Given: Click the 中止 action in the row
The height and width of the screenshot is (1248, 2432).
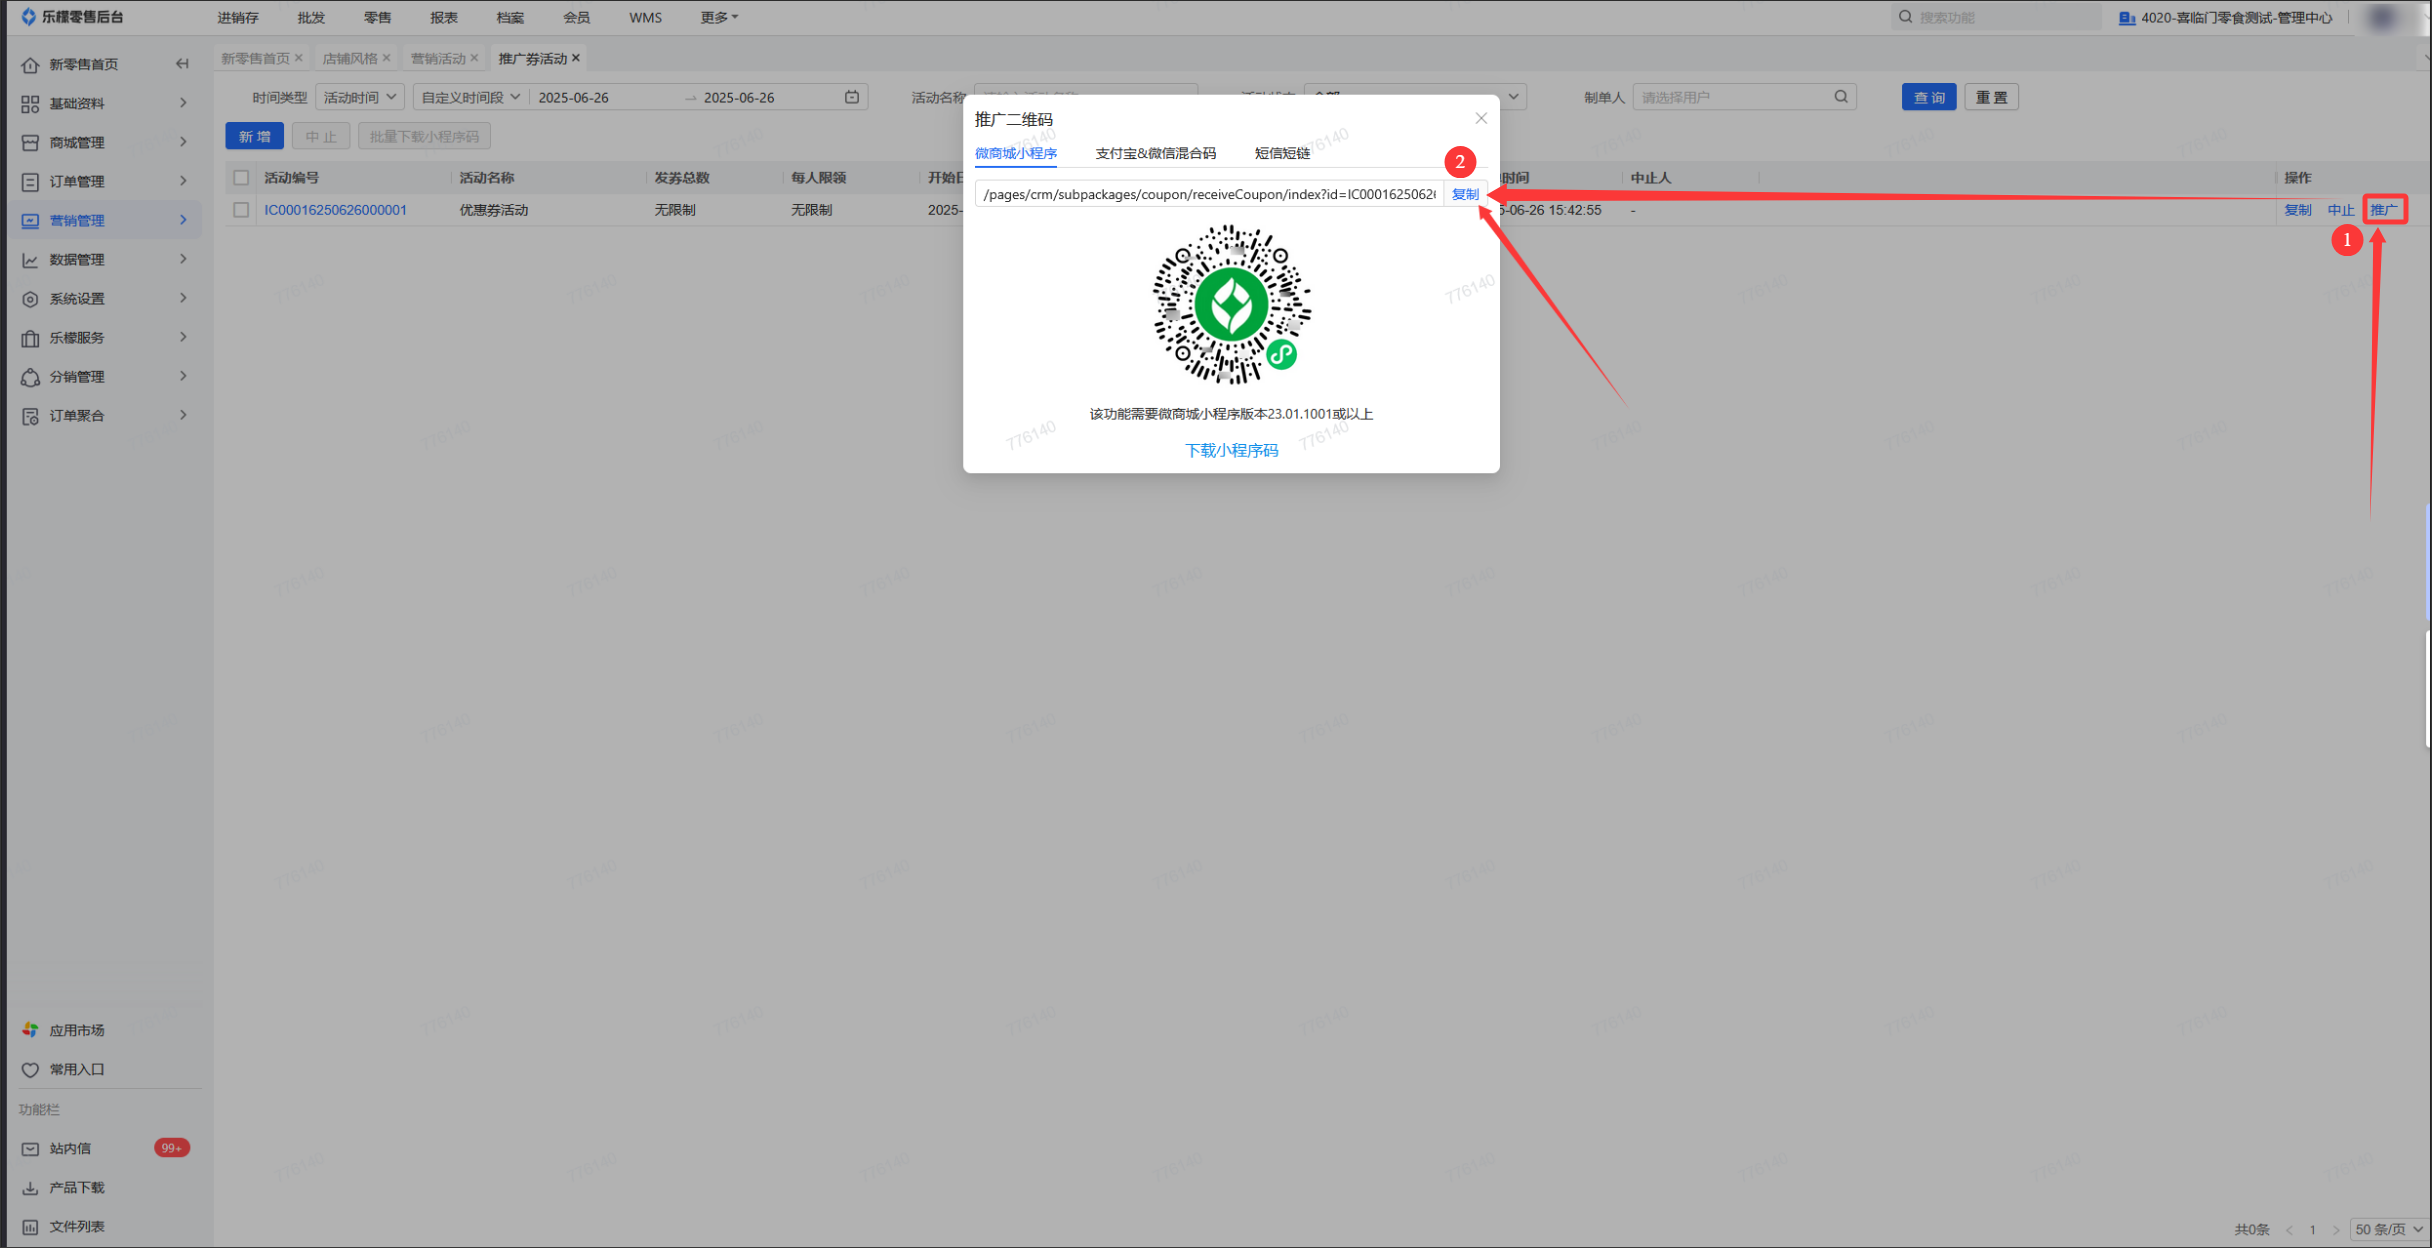Looking at the screenshot, I should [x=2341, y=210].
